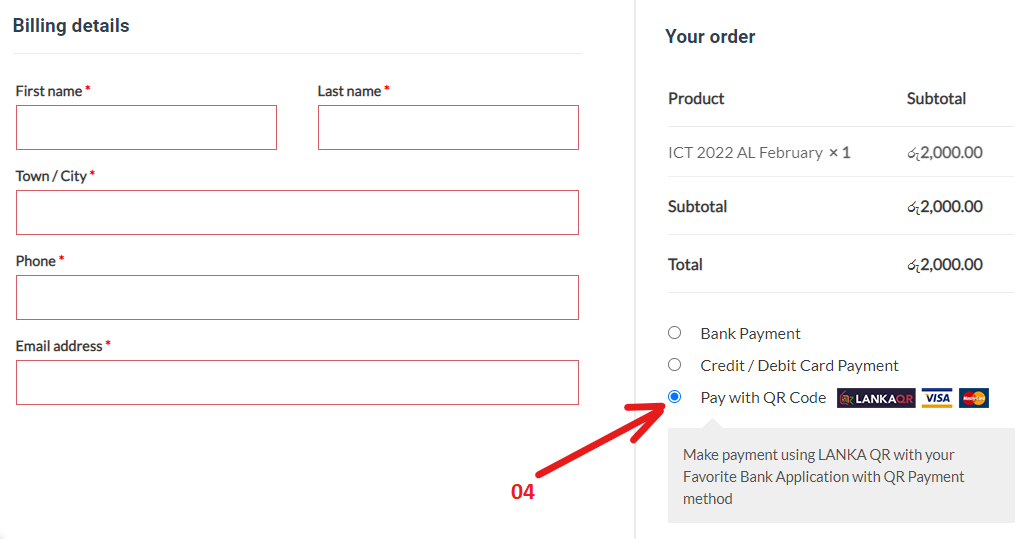Click the Mastercard logo
The width and height of the screenshot is (1029, 539).
[x=973, y=398]
